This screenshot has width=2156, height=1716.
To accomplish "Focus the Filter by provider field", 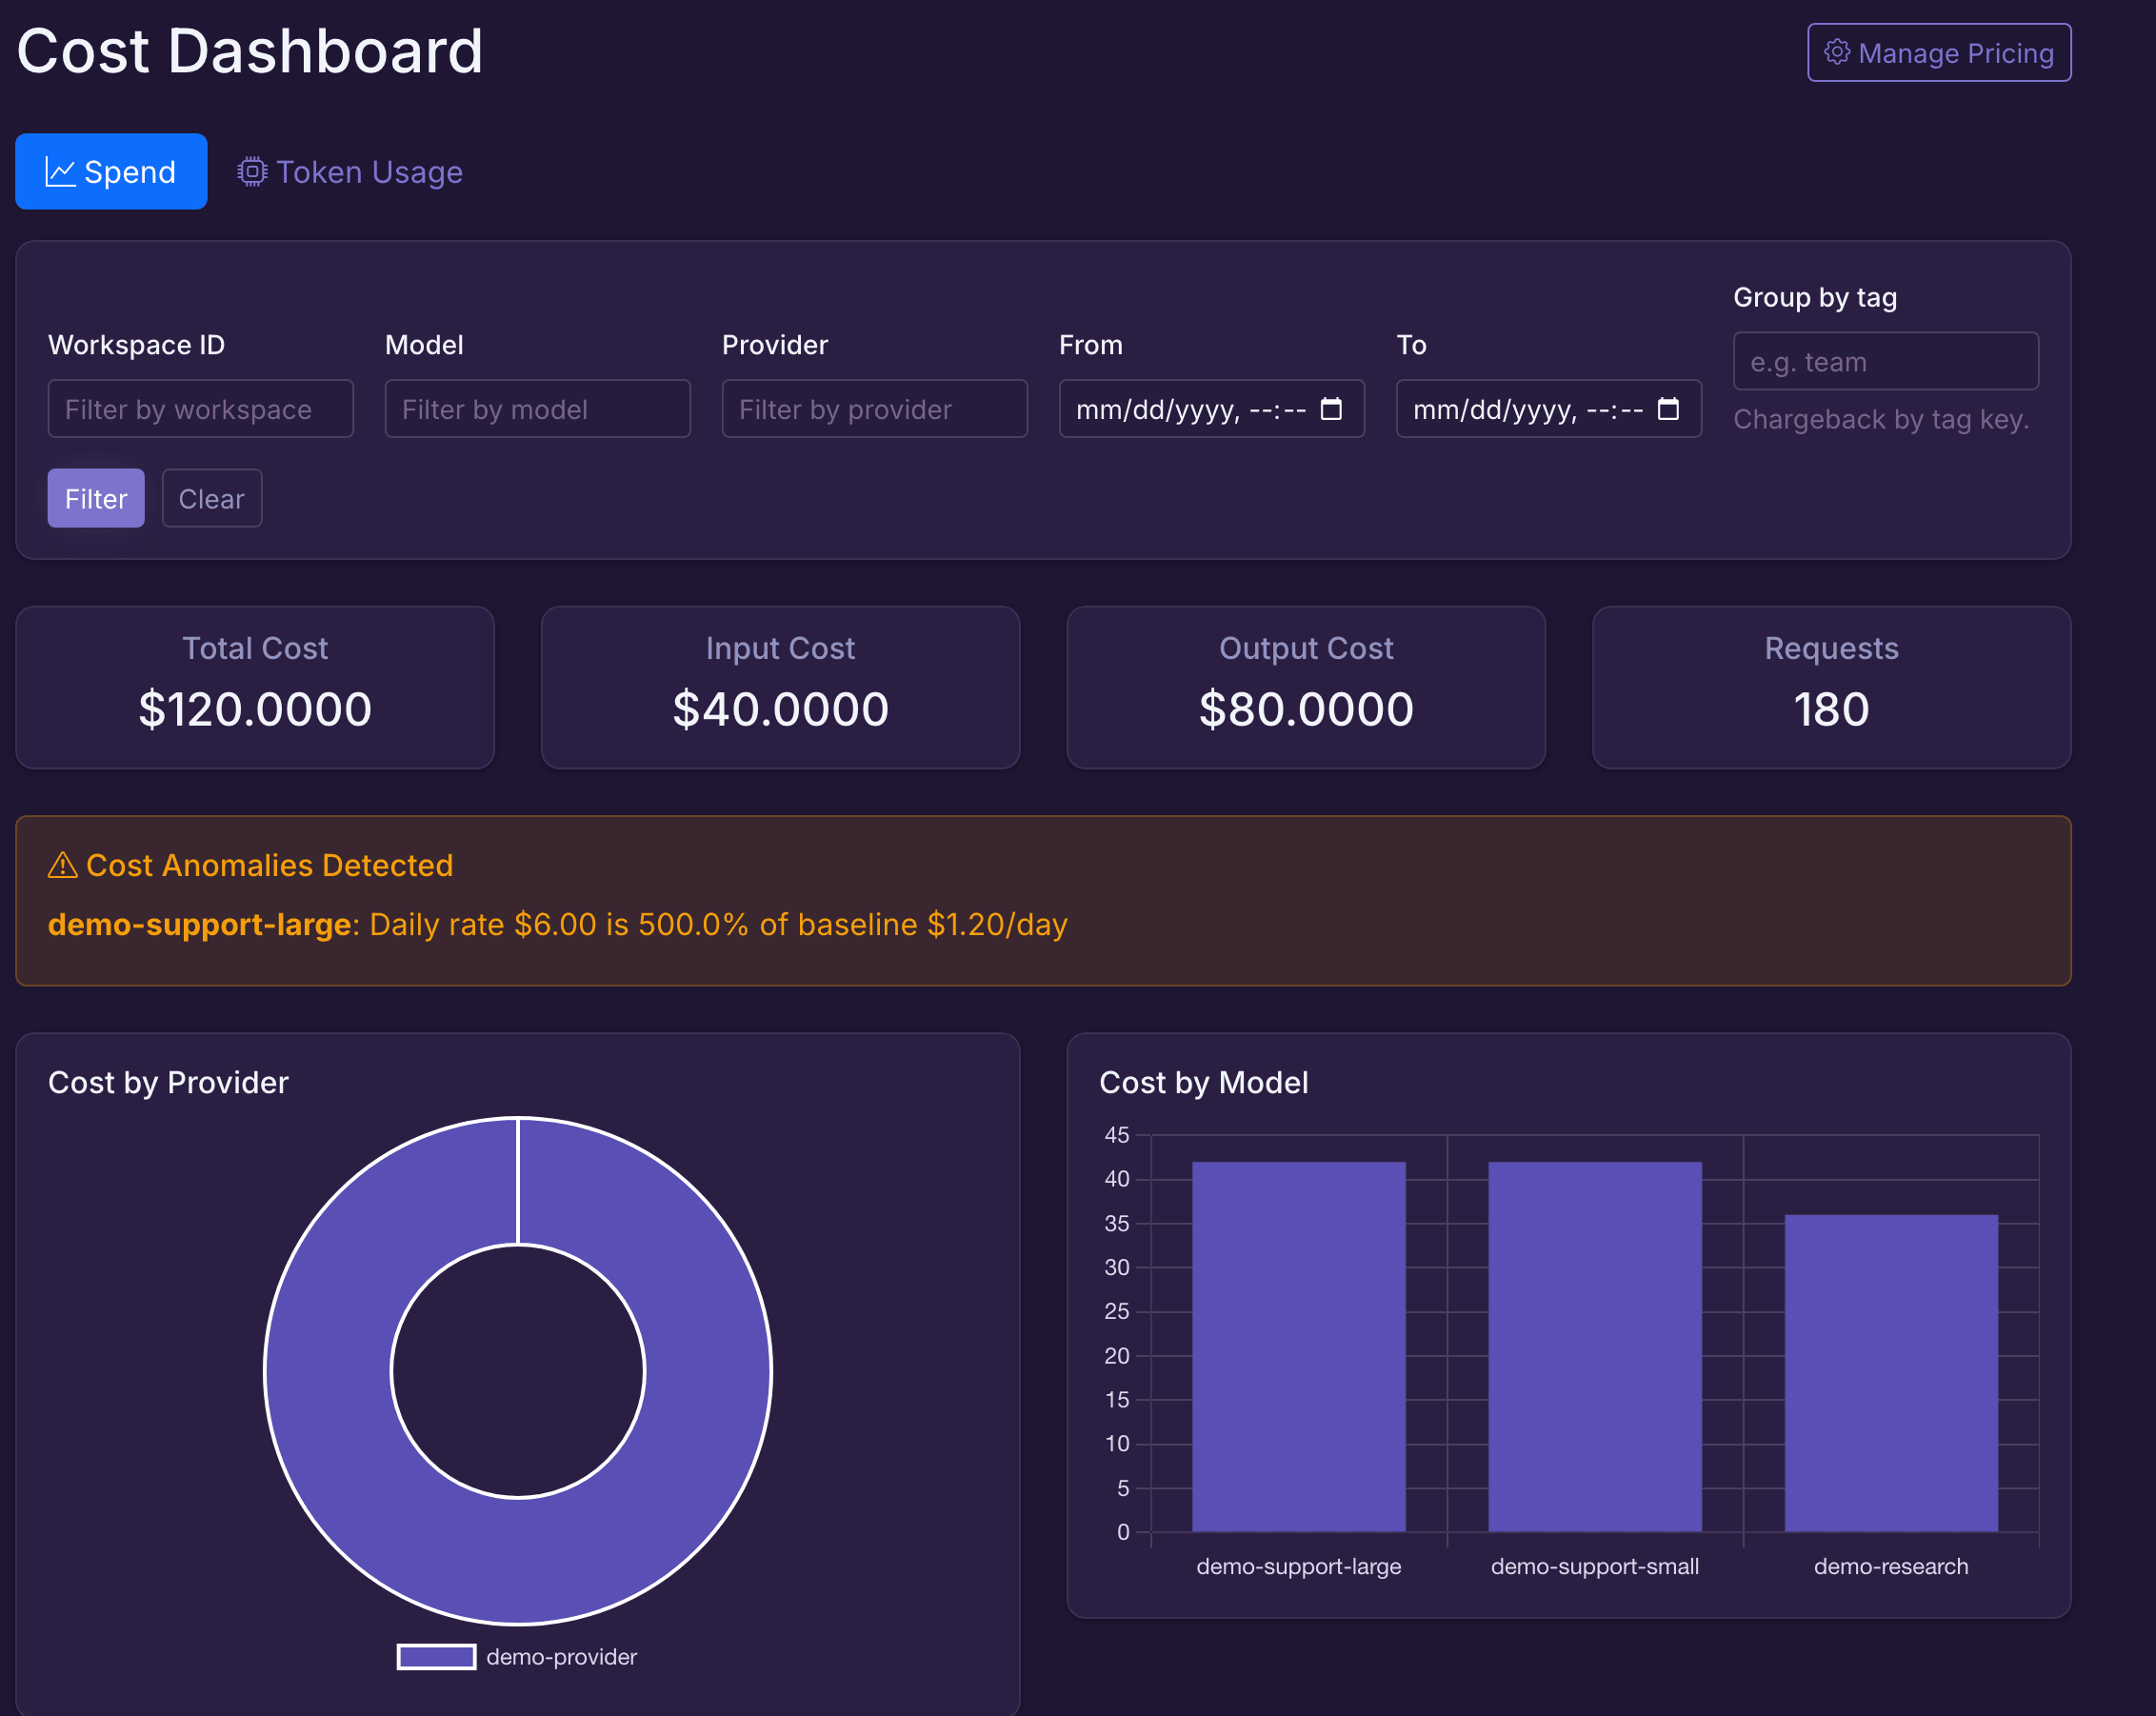I will coord(875,409).
